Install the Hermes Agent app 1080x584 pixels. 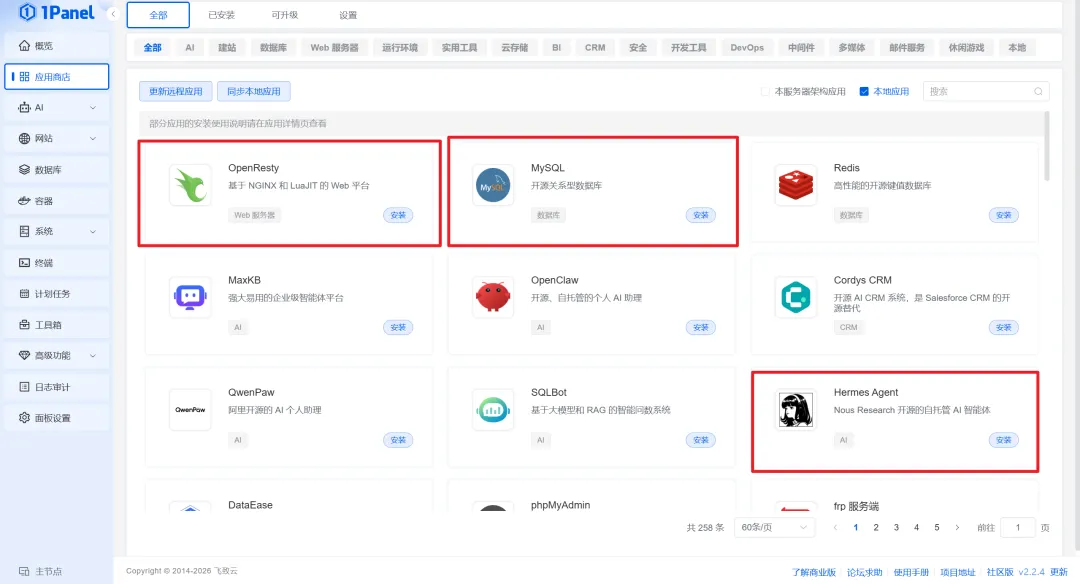pyautogui.click(x=1004, y=440)
